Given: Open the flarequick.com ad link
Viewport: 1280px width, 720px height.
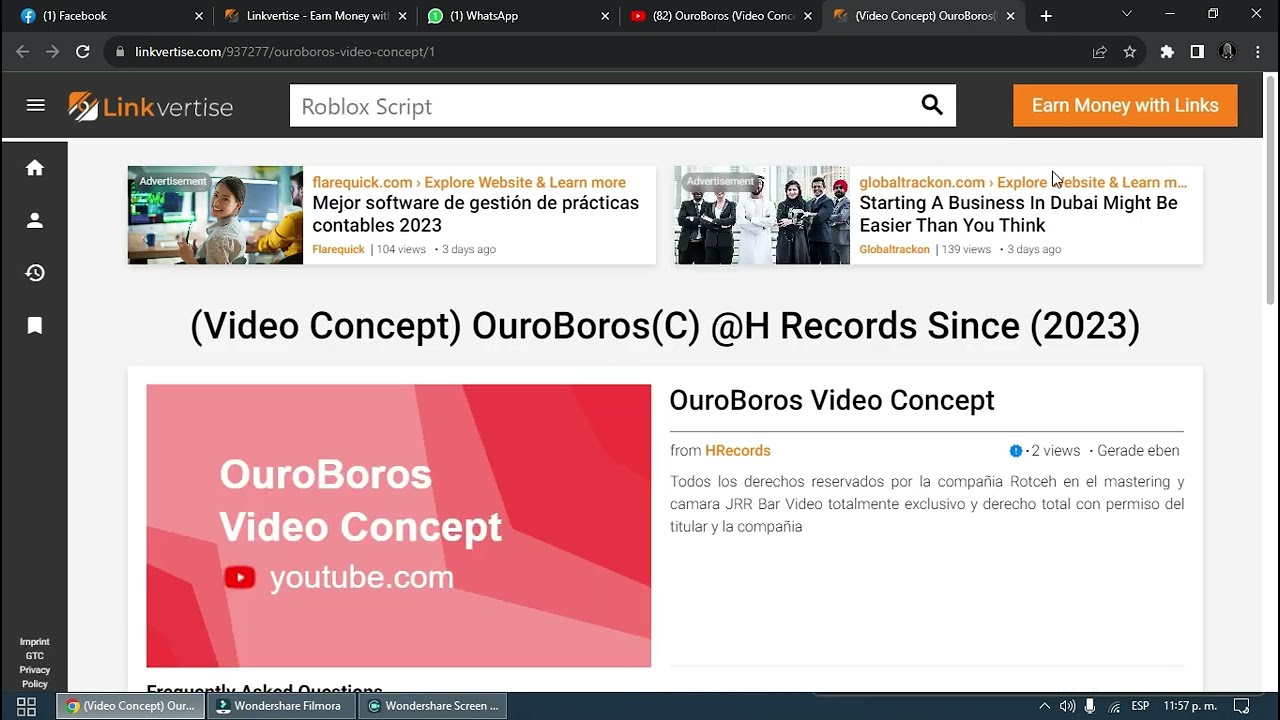Looking at the screenshot, I should [469, 182].
